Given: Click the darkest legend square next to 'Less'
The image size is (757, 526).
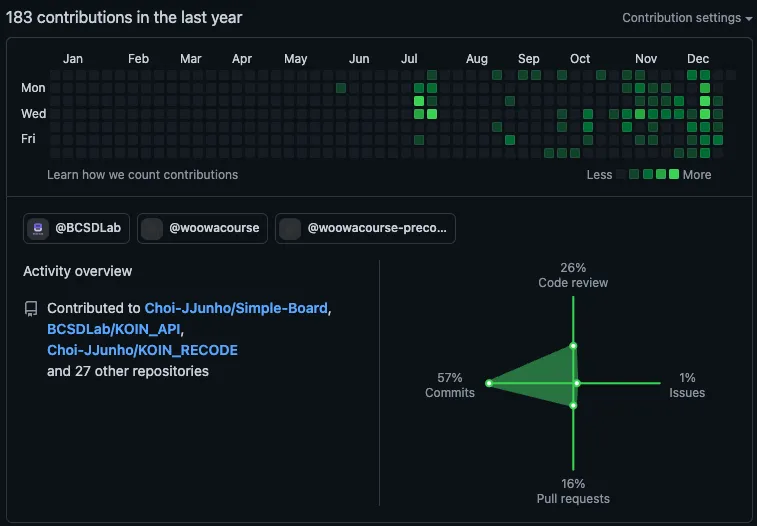Looking at the screenshot, I should click(x=622, y=175).
